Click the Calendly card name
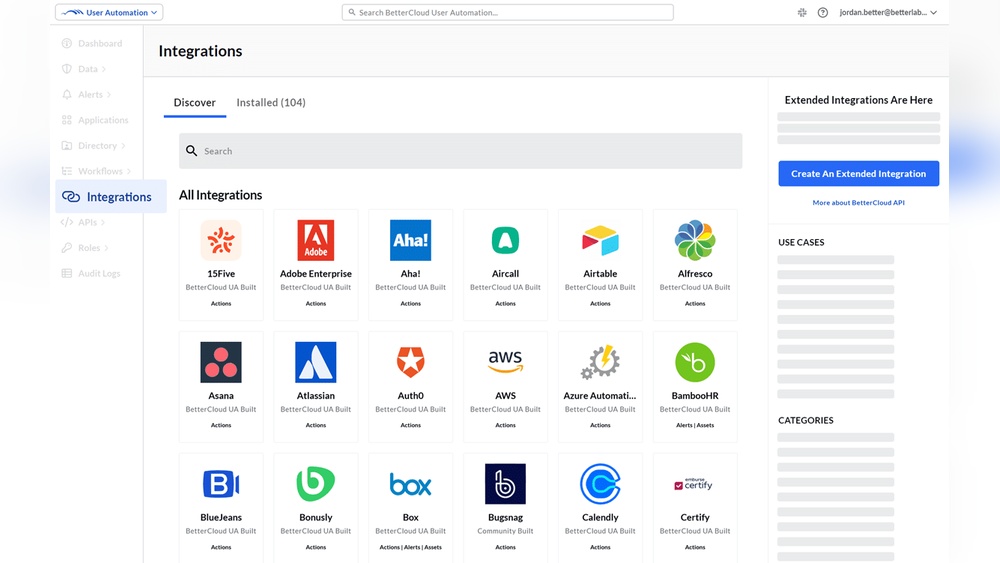1000x563 pixels. 600,517
